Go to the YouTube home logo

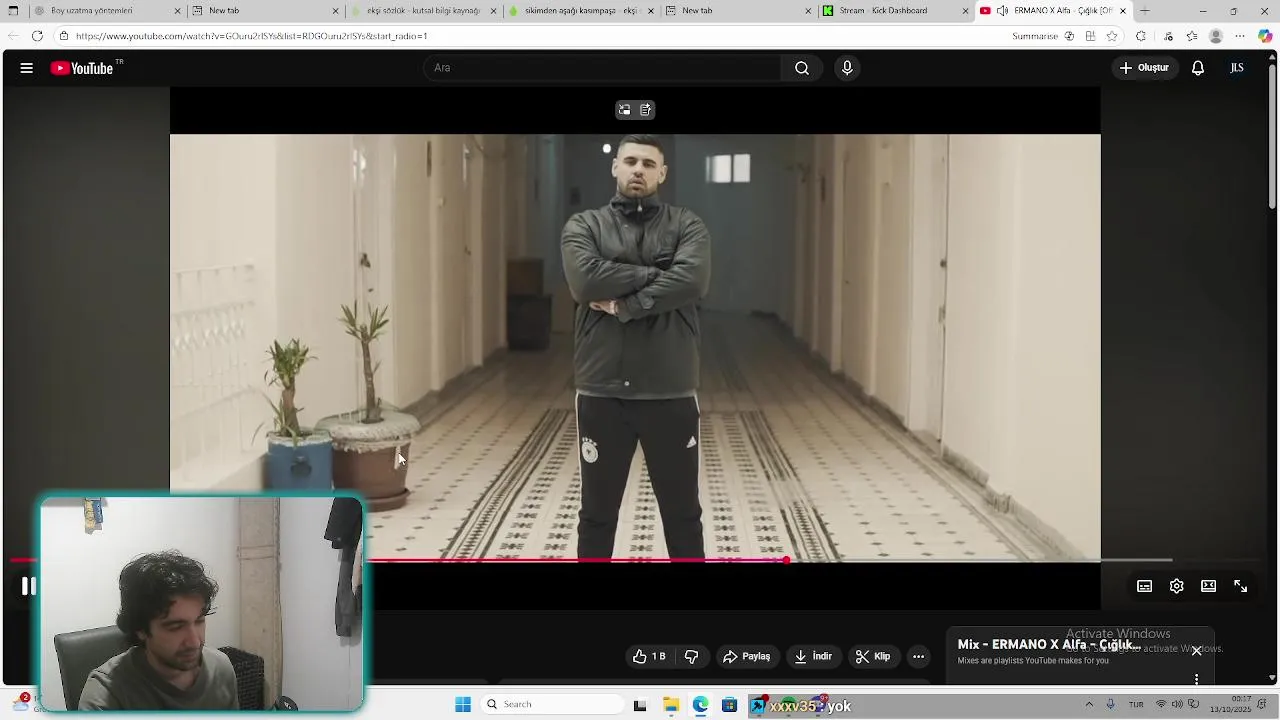coord(82,68)
